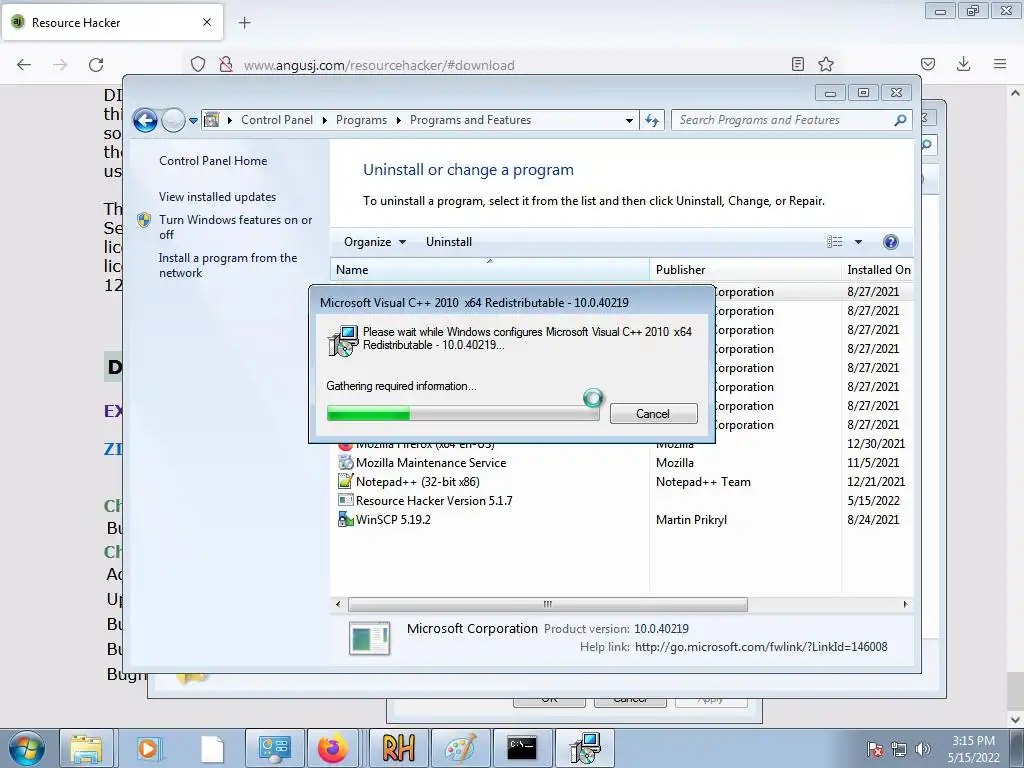
Task: Select WinSCP 5.19.2 row
Action: pos(622,520)
